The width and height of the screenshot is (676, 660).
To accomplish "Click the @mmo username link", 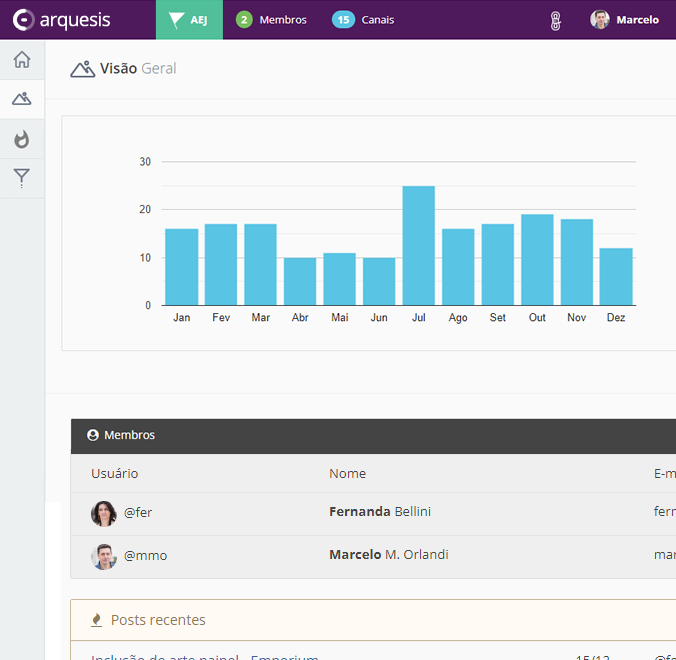I will [145, 555].
